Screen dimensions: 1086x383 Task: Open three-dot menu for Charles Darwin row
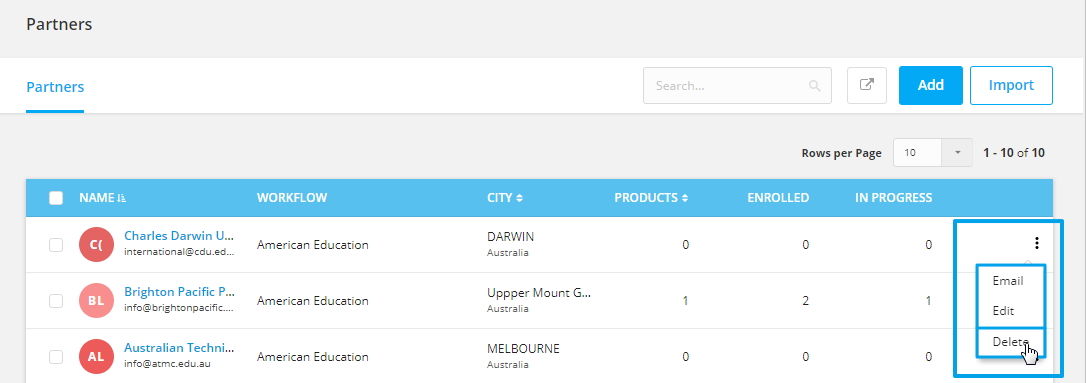click(1037, 243)
